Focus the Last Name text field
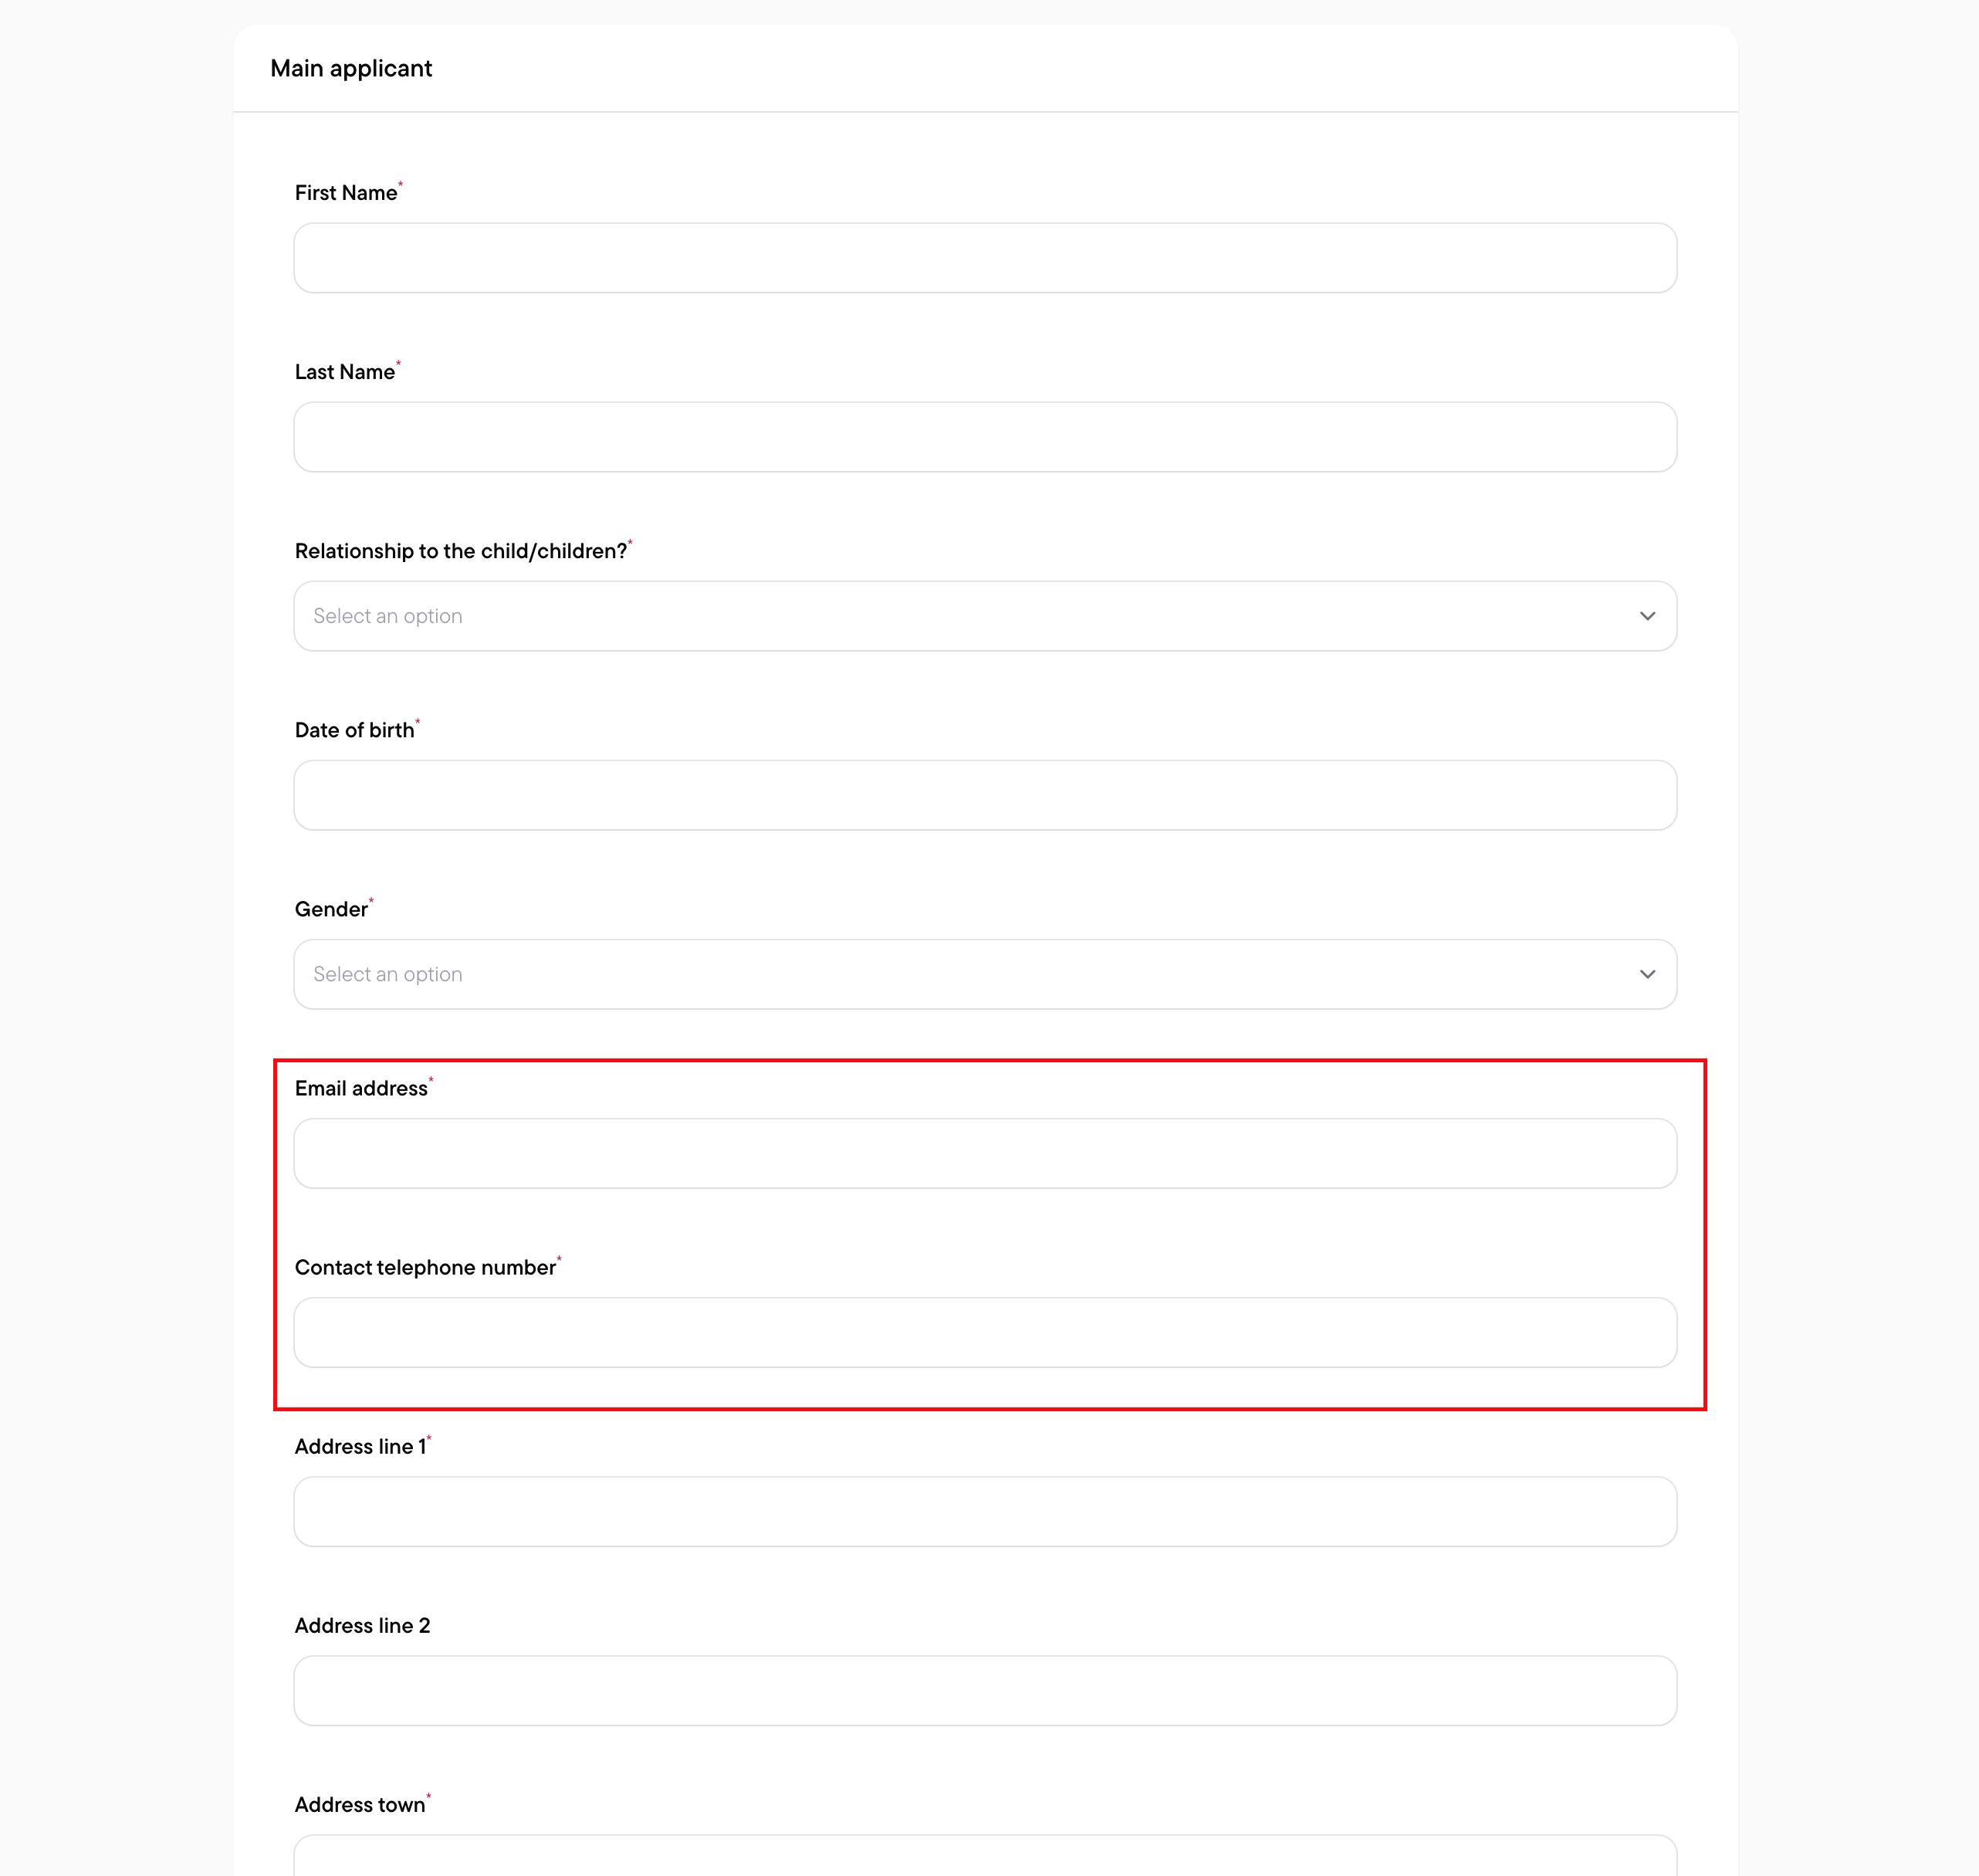The height and width of the screenshot is (1876, 1979). coord(985,437)
